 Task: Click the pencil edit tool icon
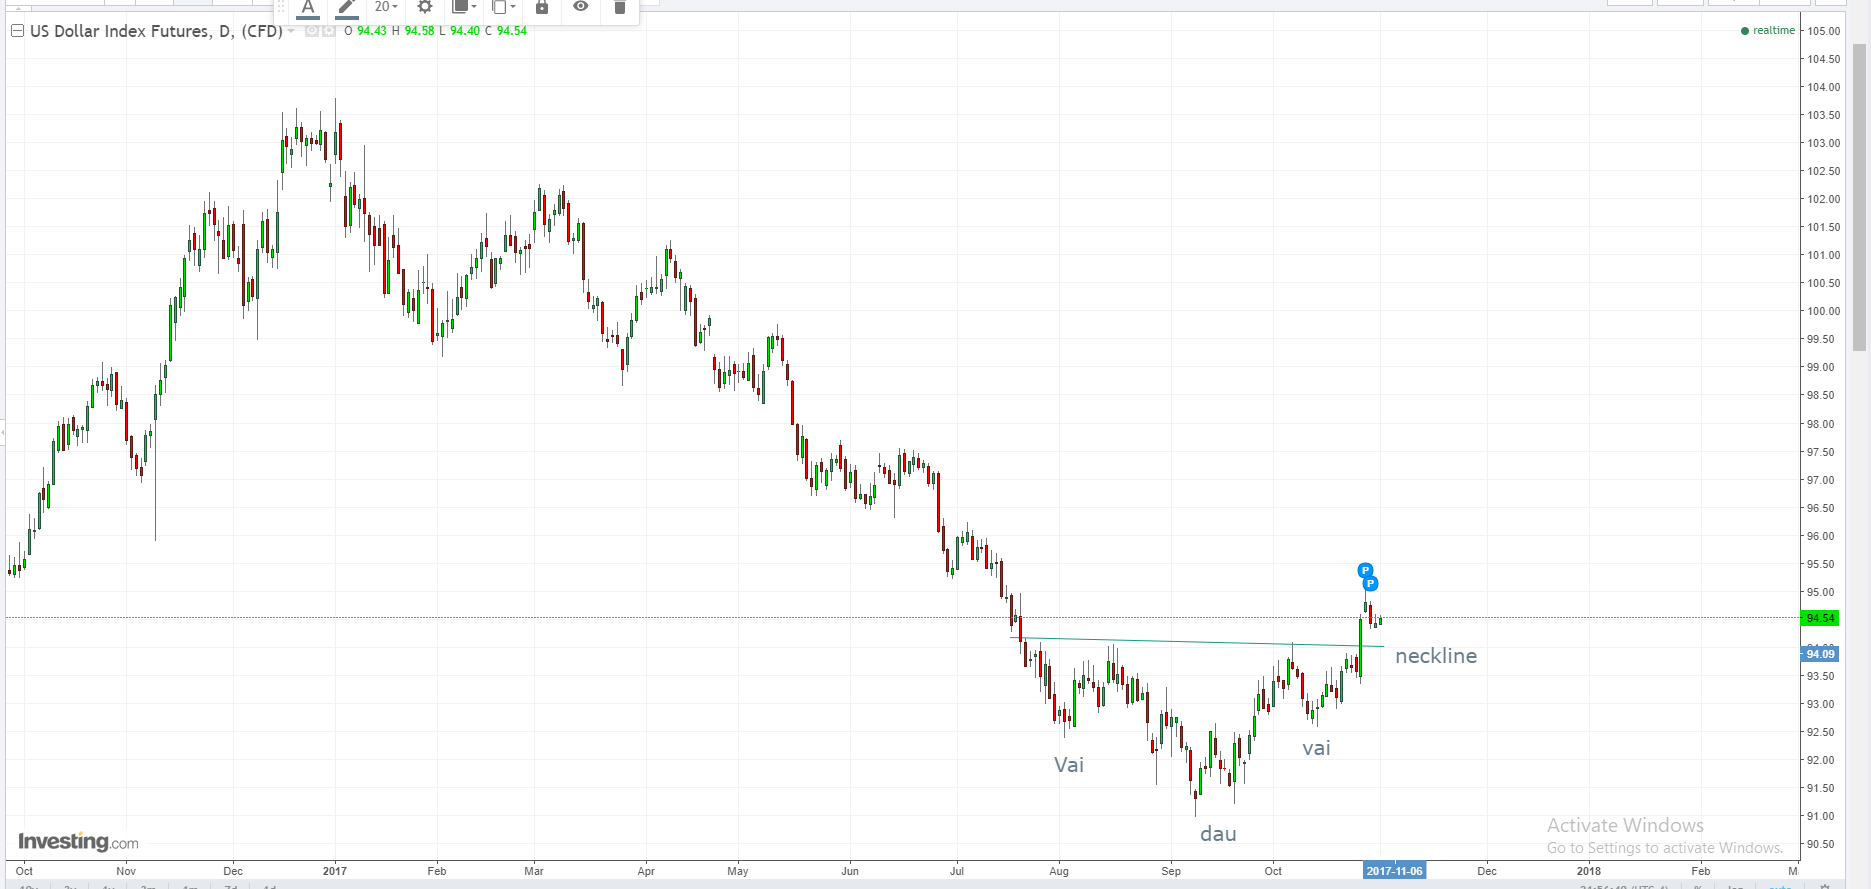[x=346, y=8]
